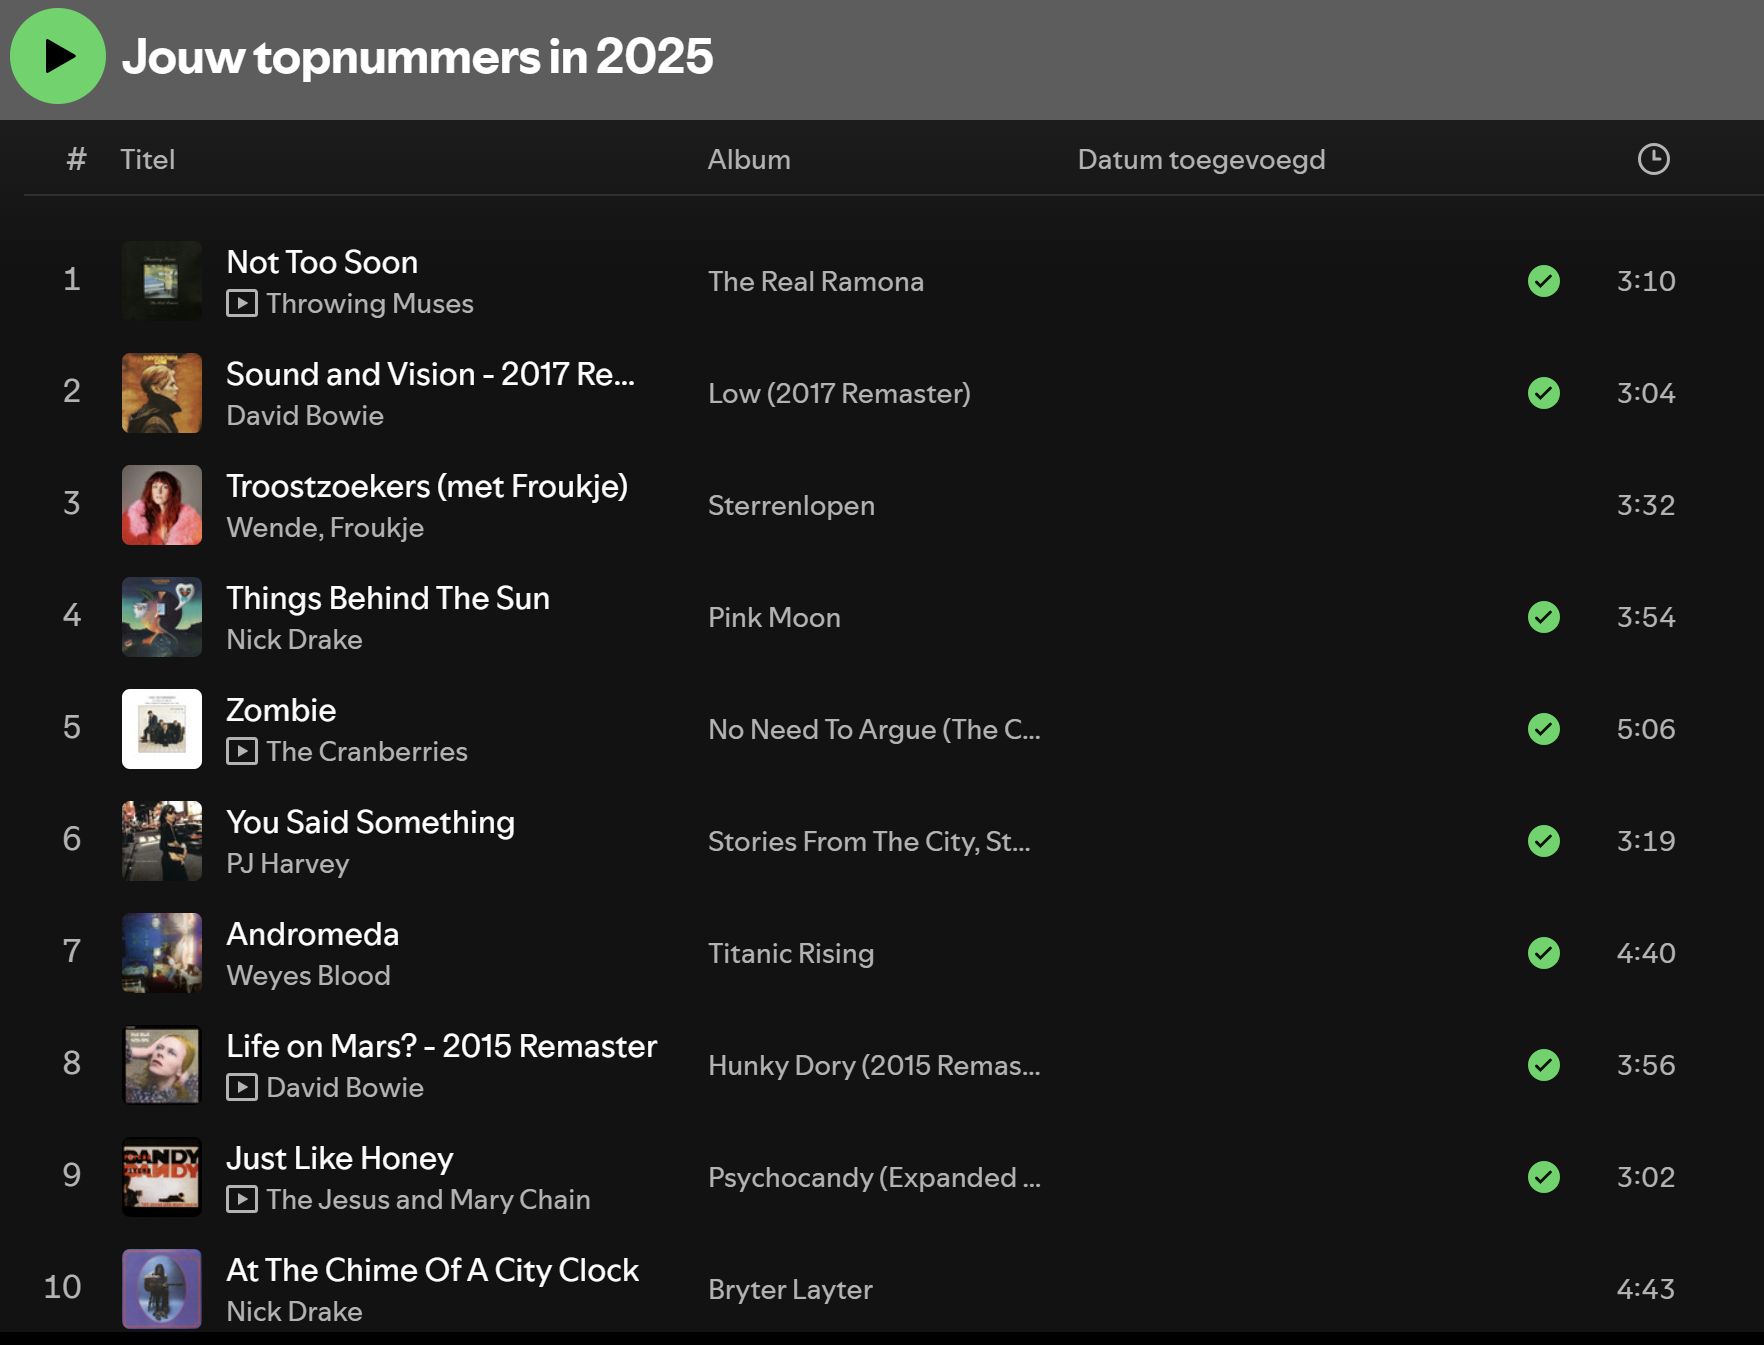Sort tracks by the Album column header
The height and width of the screenshot is (1345, 1764).
click(748, 159)
